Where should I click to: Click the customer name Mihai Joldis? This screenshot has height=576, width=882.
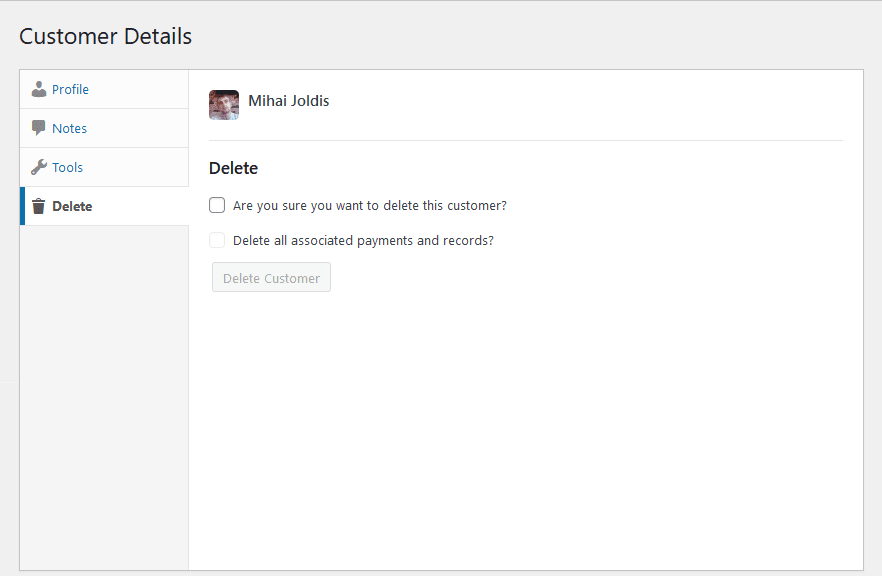point(289,101)
